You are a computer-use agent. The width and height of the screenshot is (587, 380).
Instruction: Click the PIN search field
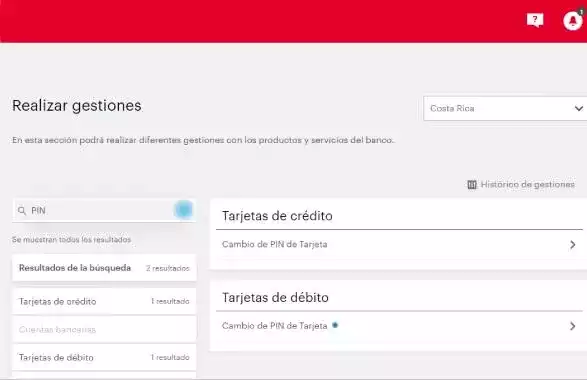coord(104,210)
